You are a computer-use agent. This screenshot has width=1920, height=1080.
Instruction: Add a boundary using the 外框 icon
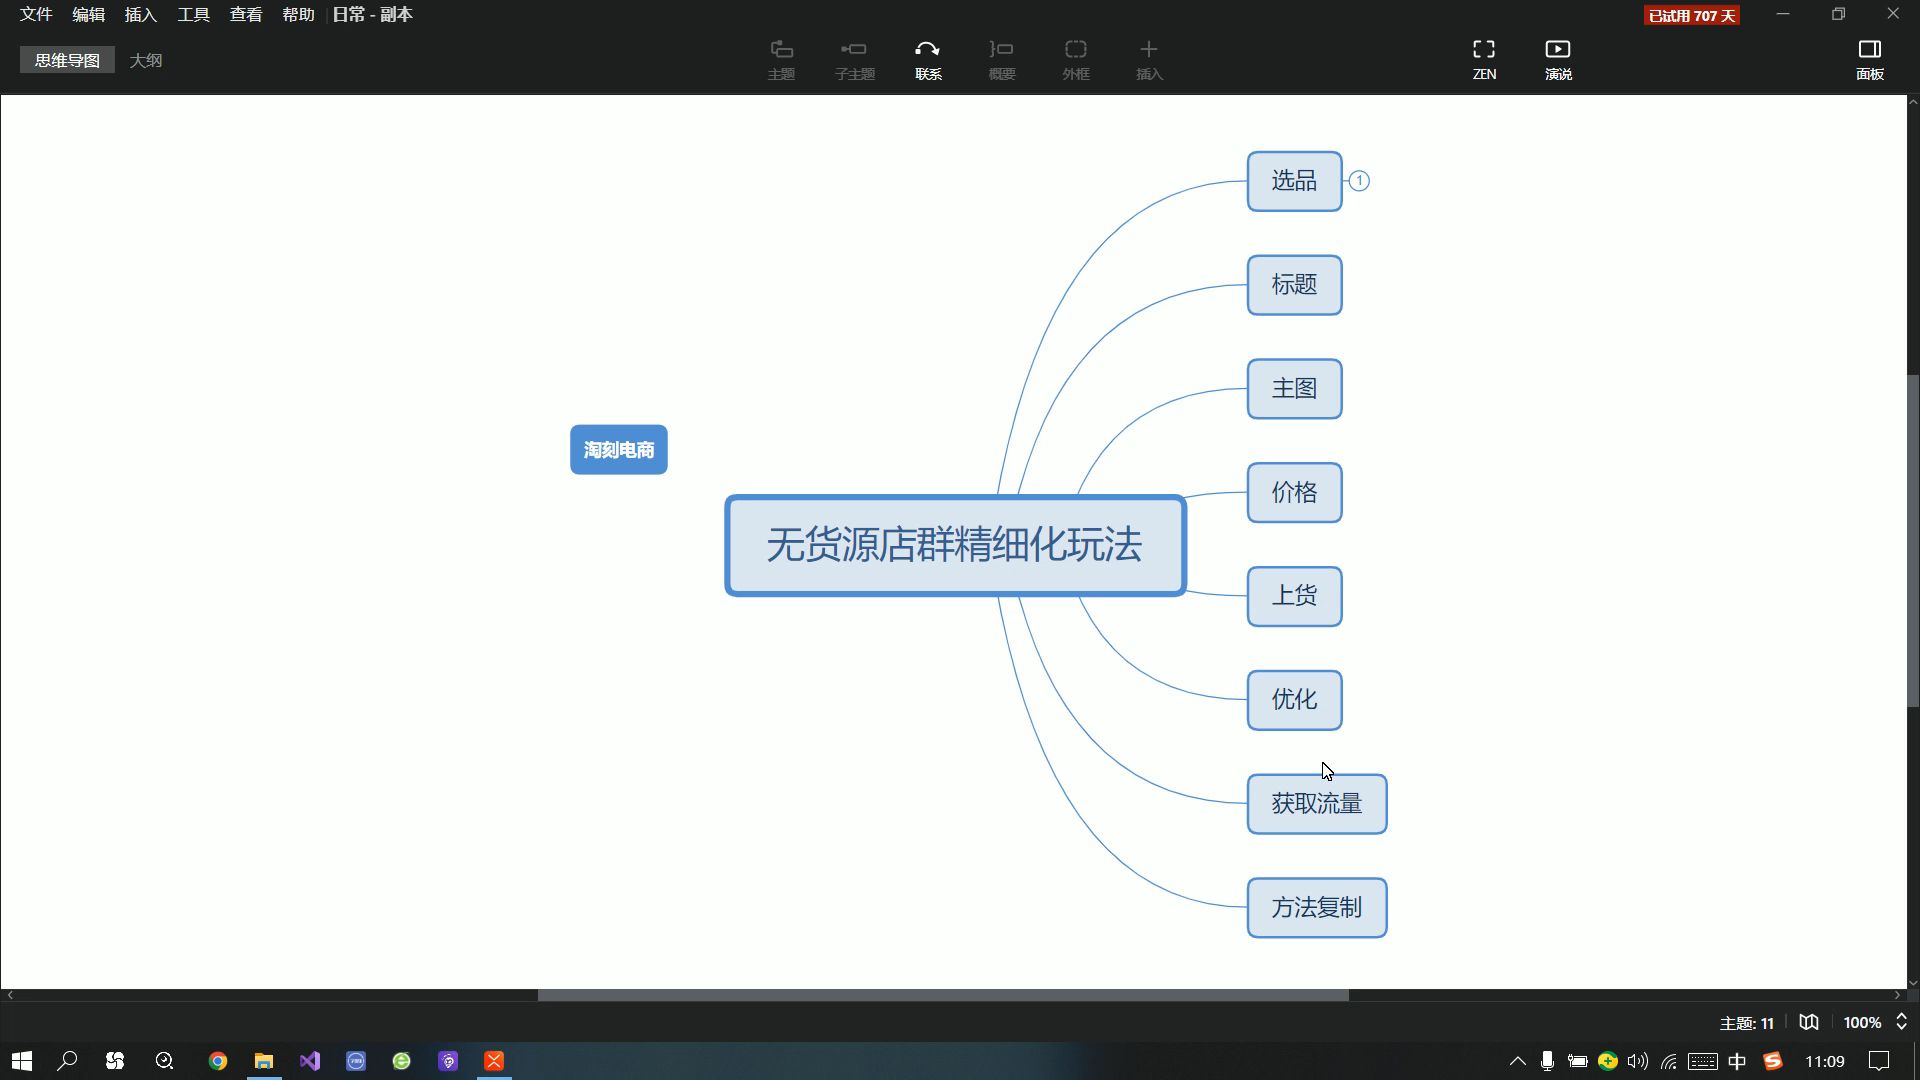coord(1075,58)
